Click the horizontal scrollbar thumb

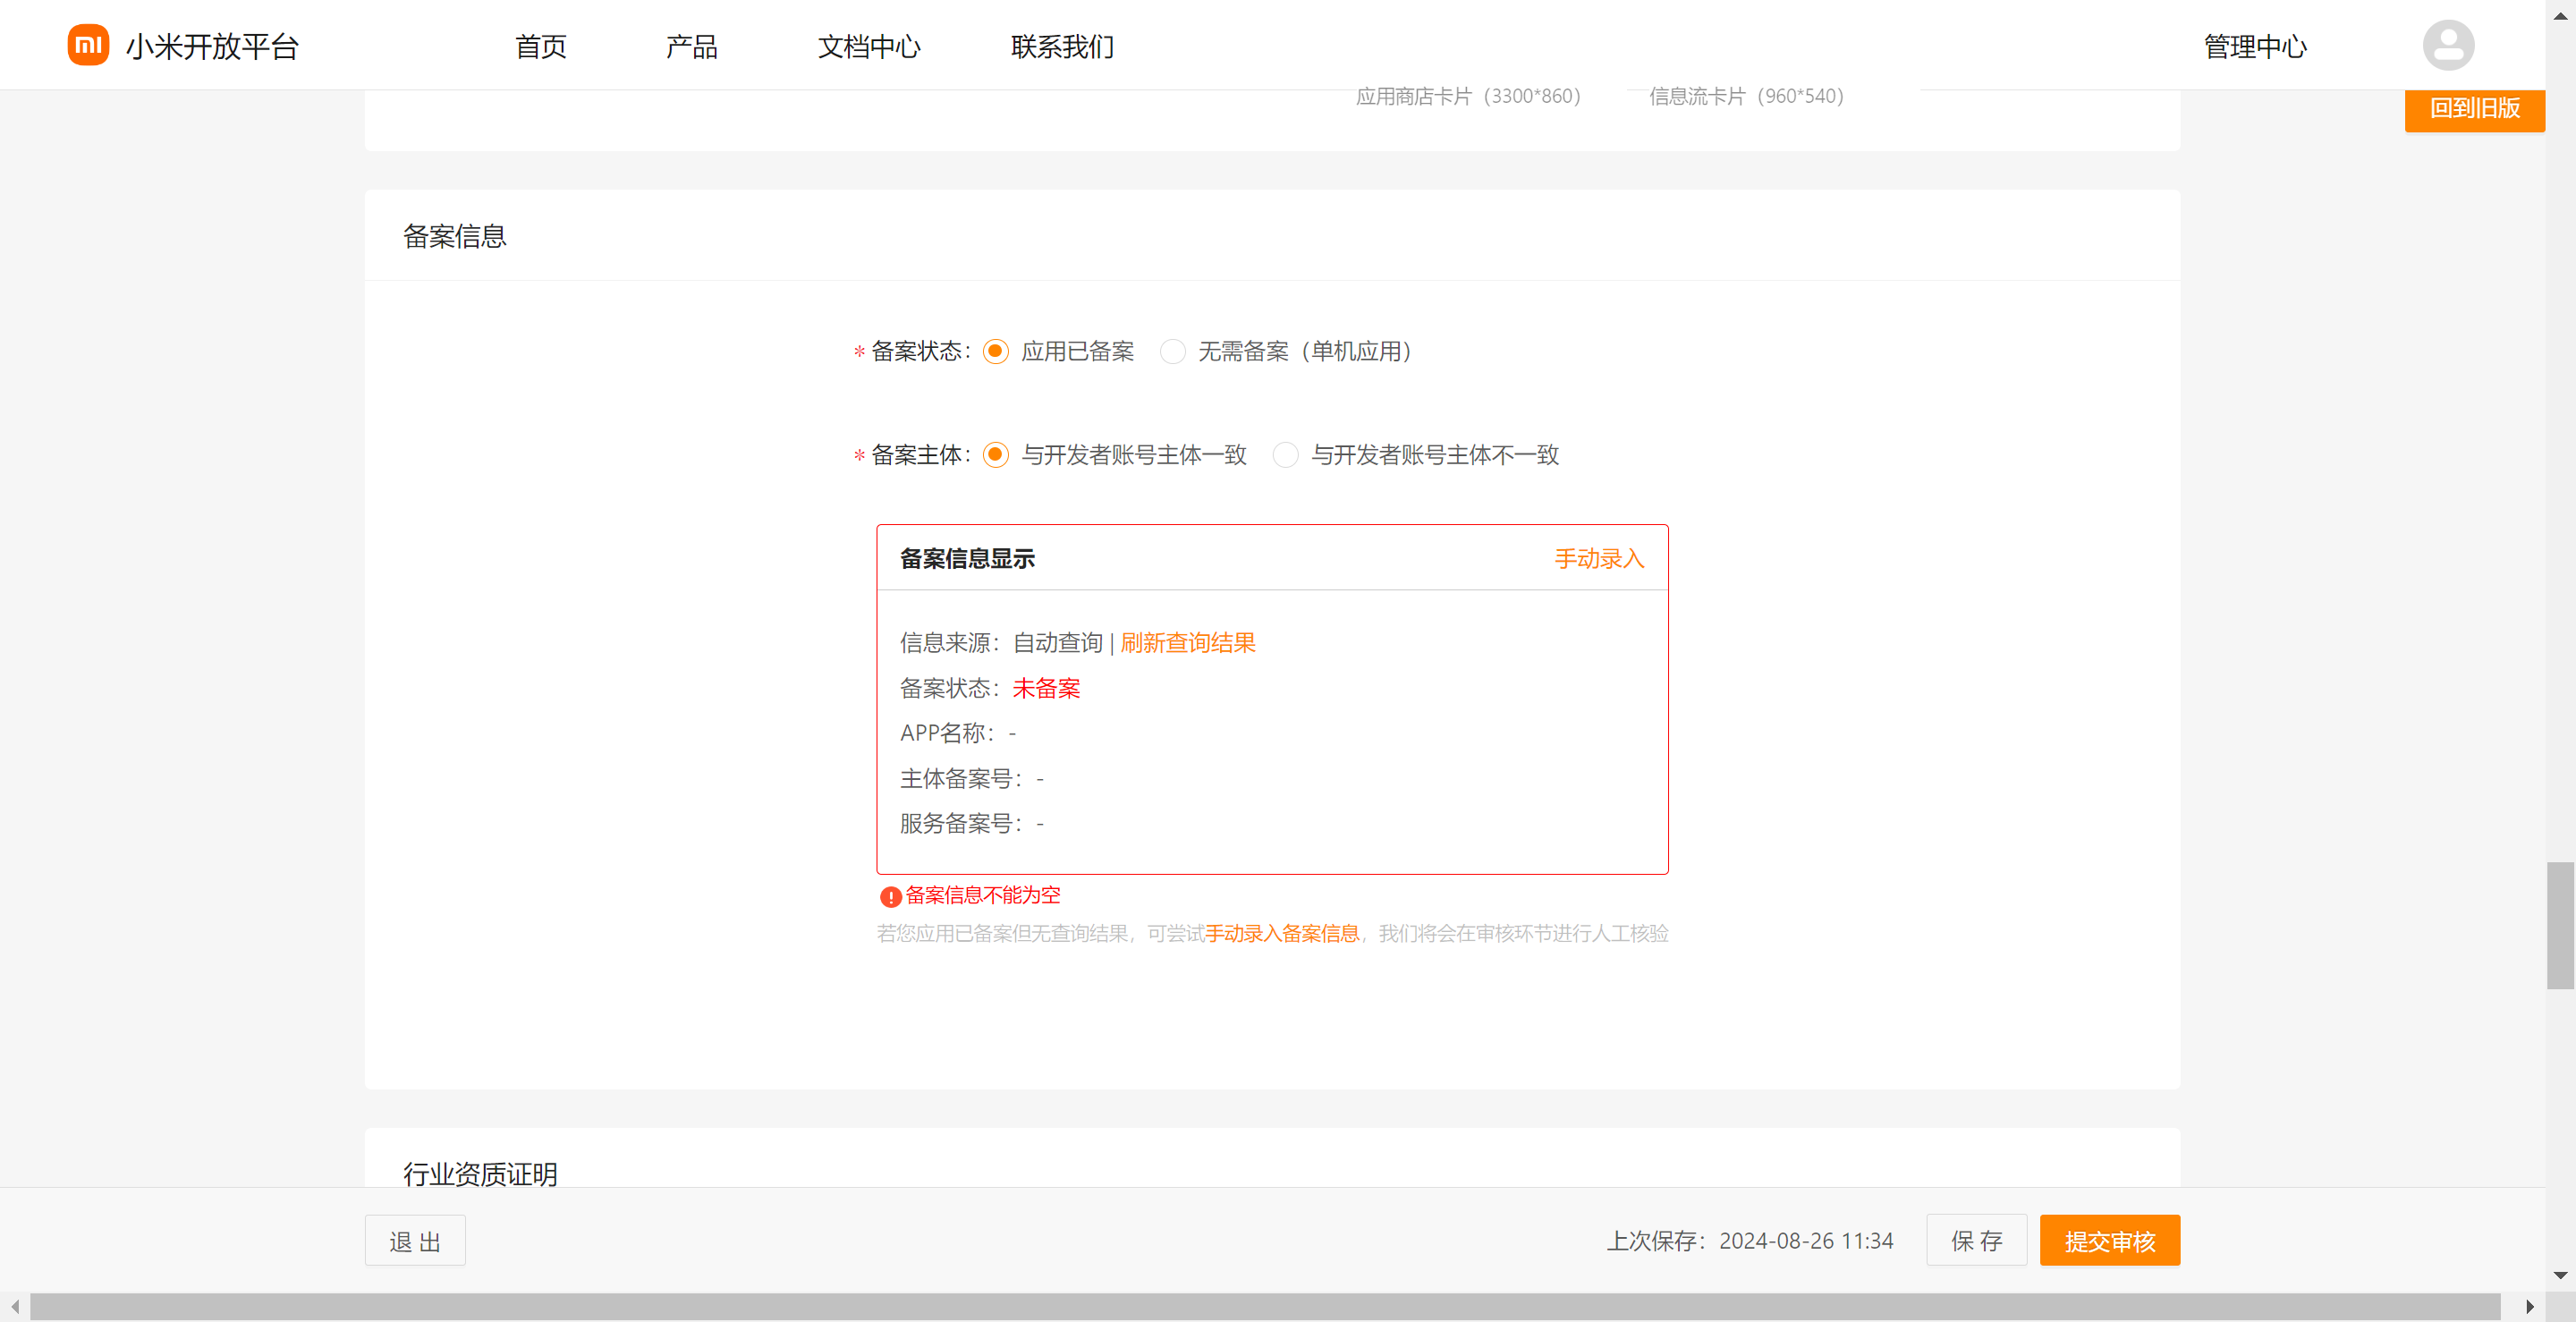click(1265, 1306)
